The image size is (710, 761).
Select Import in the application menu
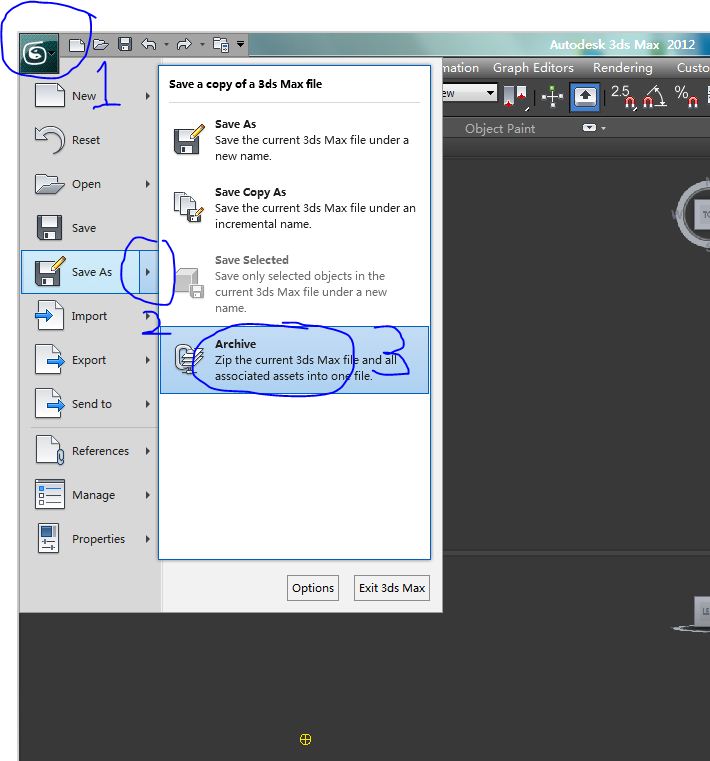tap(89, 316)
